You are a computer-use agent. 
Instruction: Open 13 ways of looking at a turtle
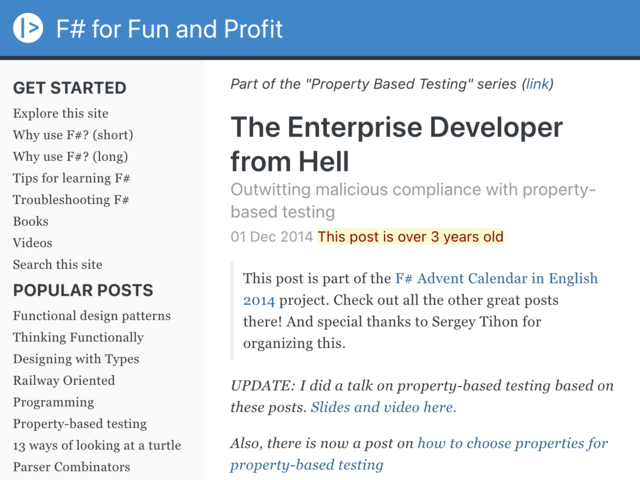(97, 445)
